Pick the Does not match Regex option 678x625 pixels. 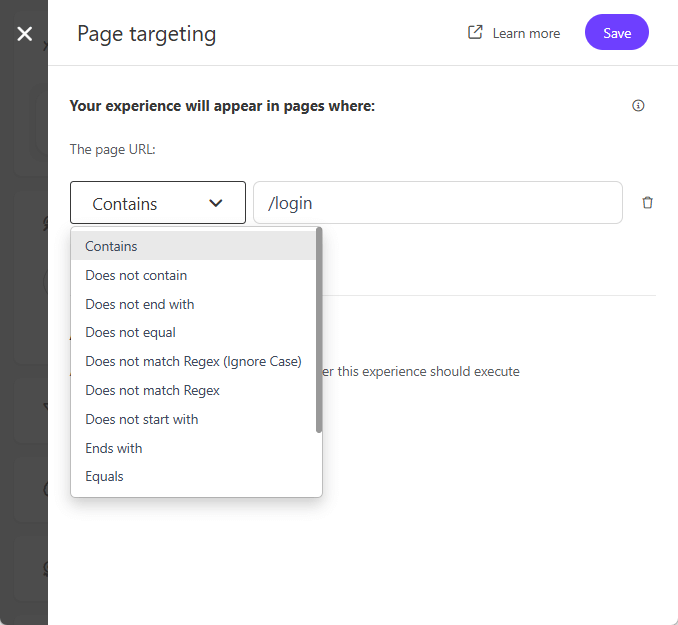pos(193,390)
